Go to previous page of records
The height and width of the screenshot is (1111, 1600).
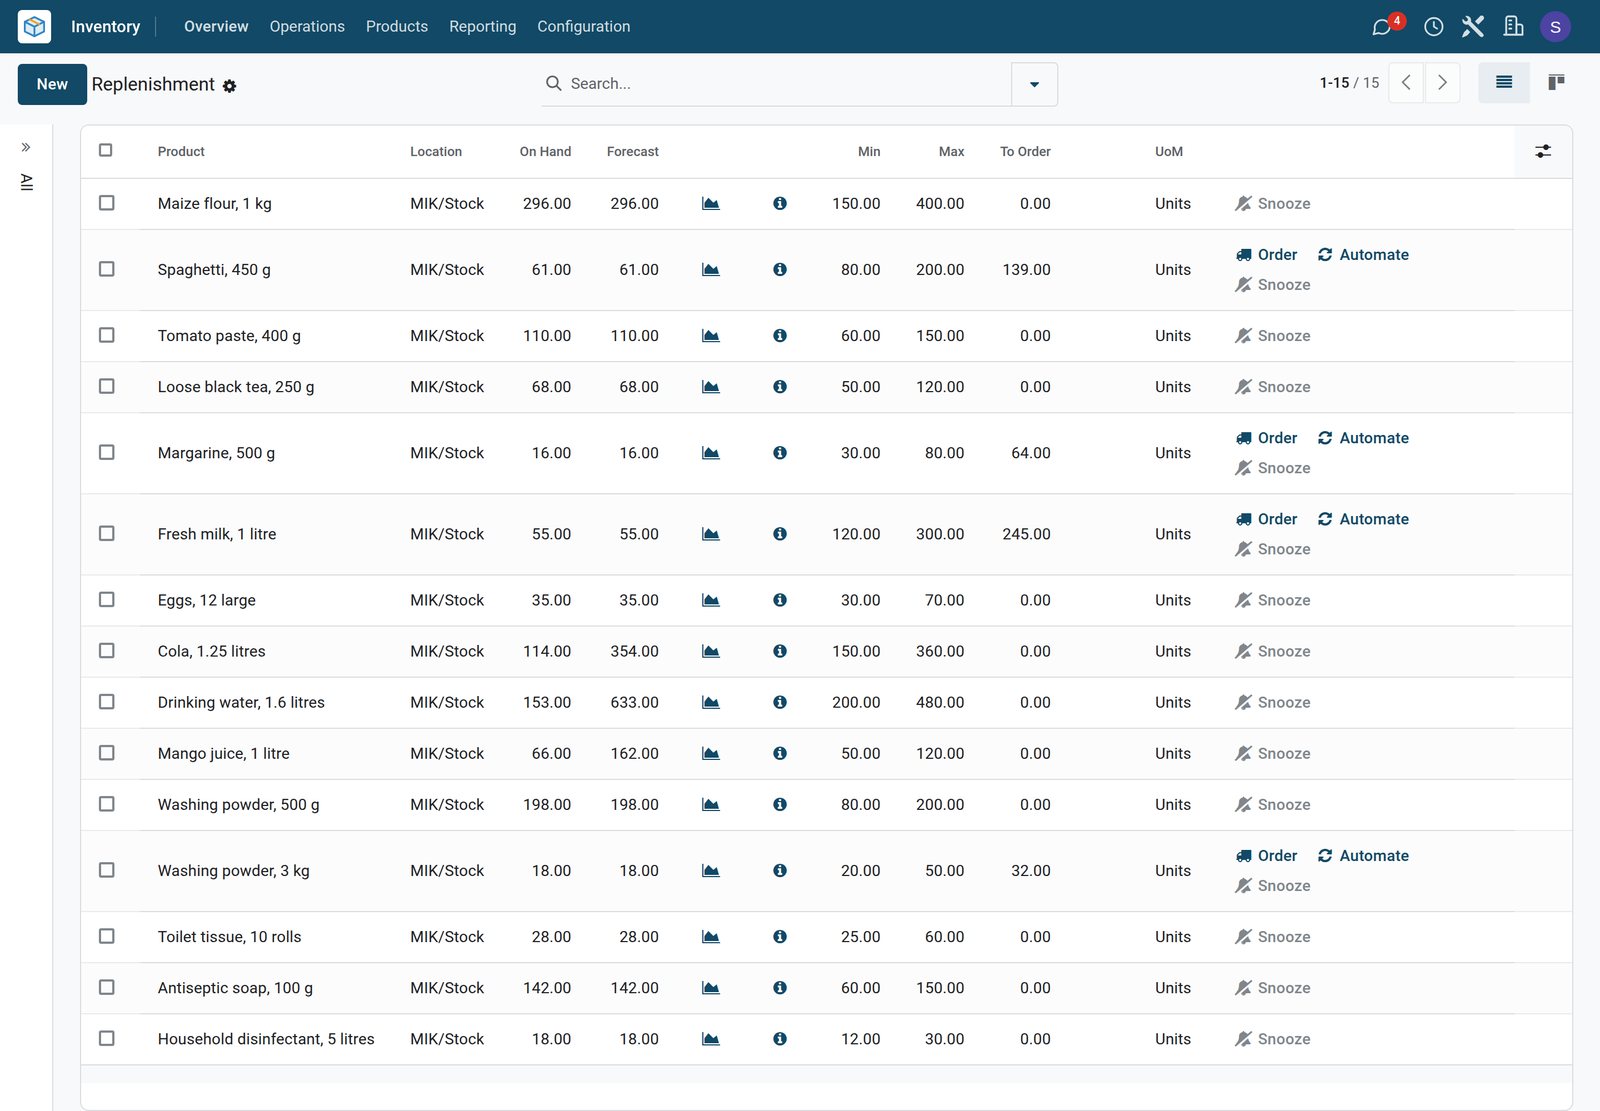click(1406, 83)
